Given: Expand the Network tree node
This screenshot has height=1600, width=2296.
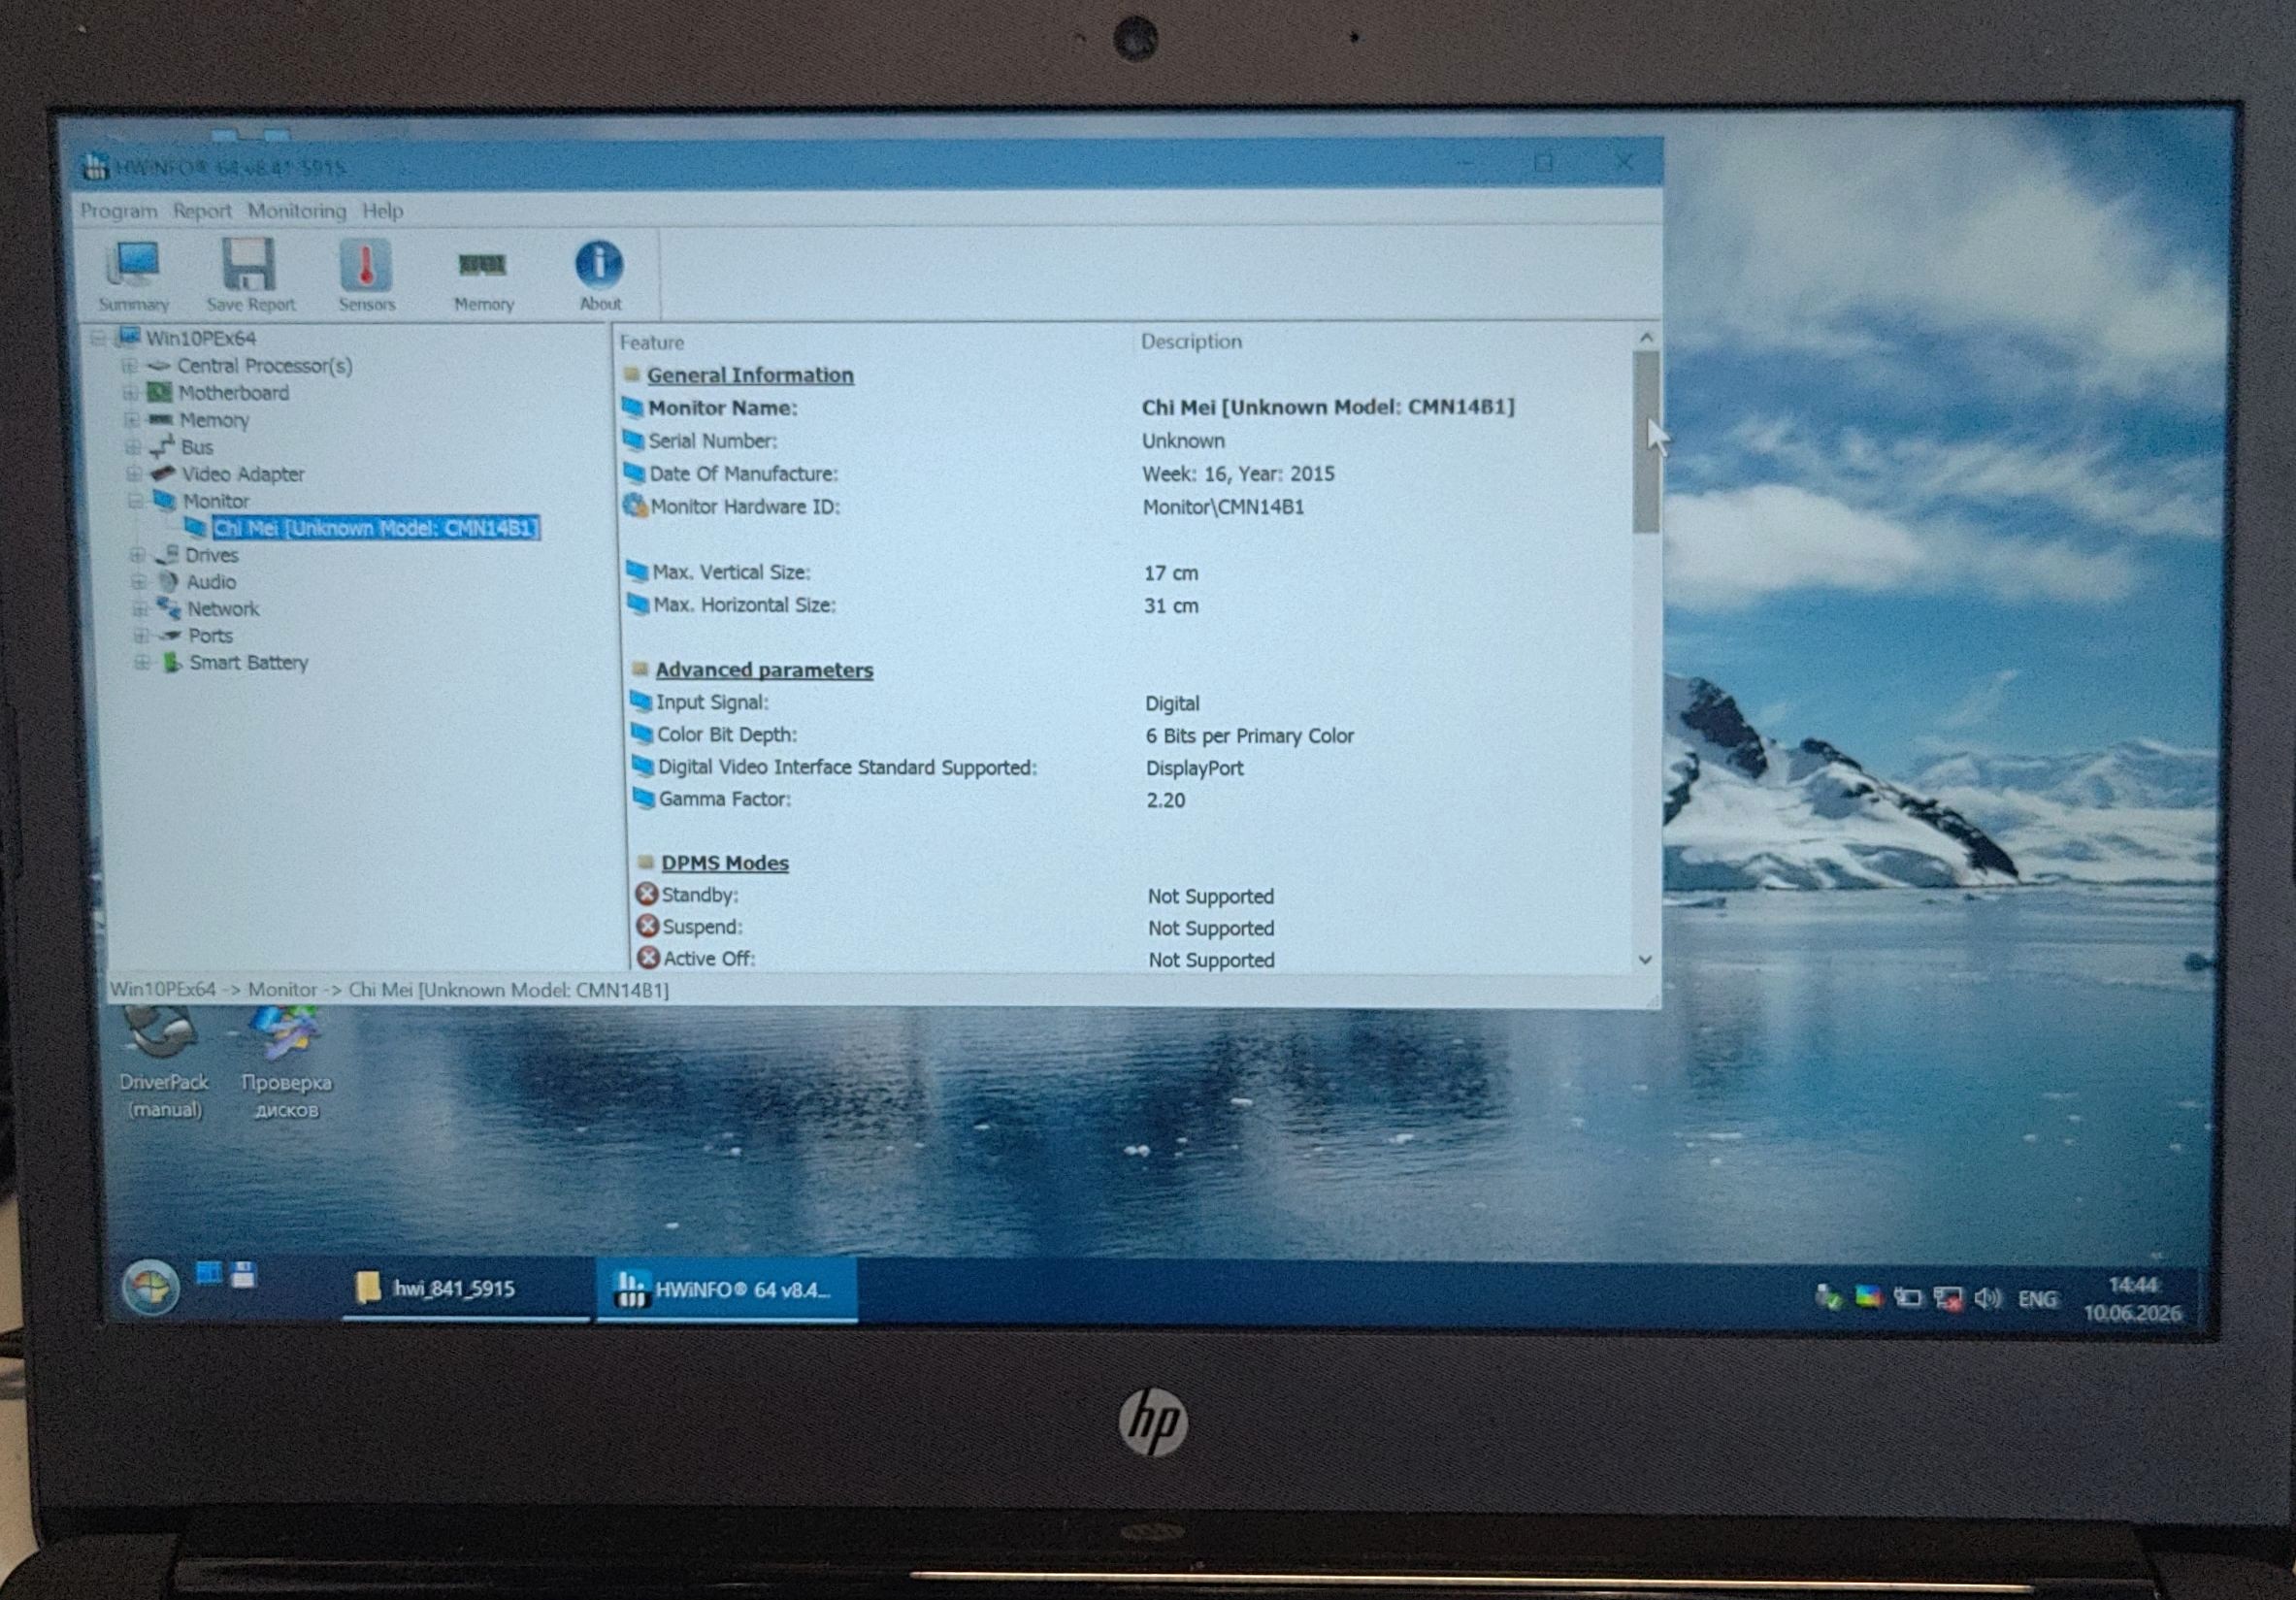Looking at the screenshot, I should (x=139, y=609).
